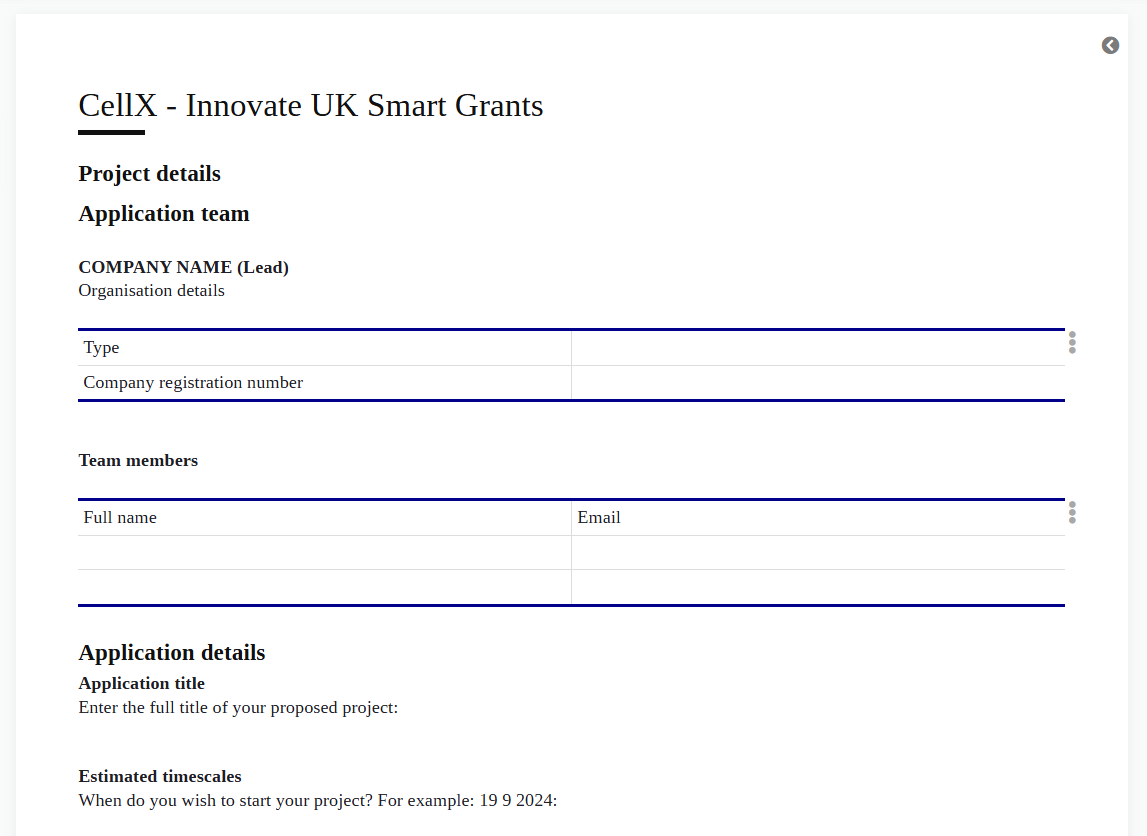Click the Application team heading

(164, 214)
